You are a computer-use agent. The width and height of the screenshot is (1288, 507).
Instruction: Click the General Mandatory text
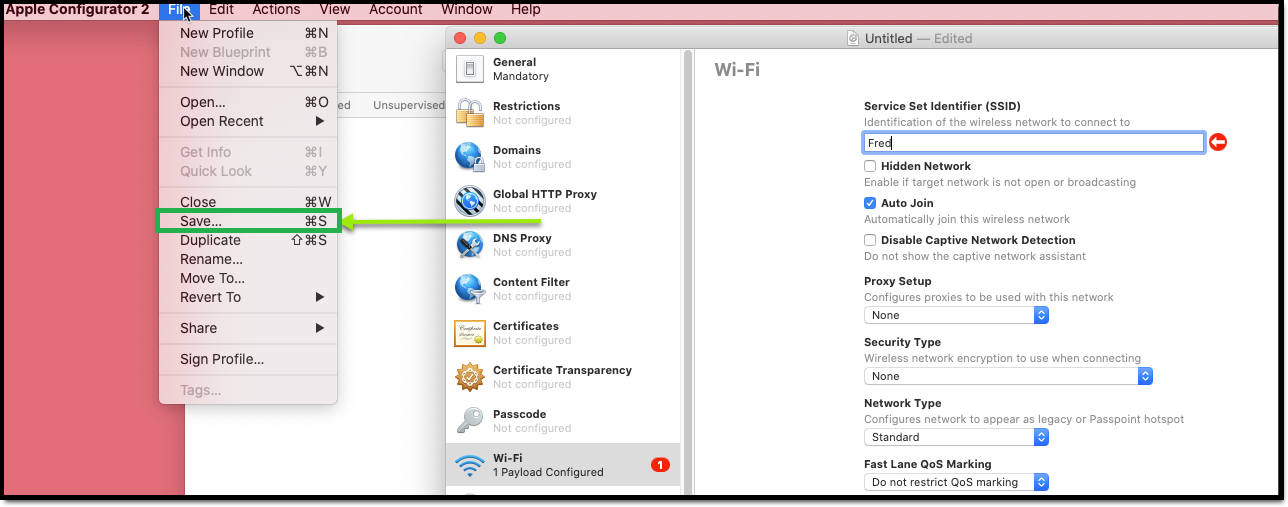tap(521, 69)
